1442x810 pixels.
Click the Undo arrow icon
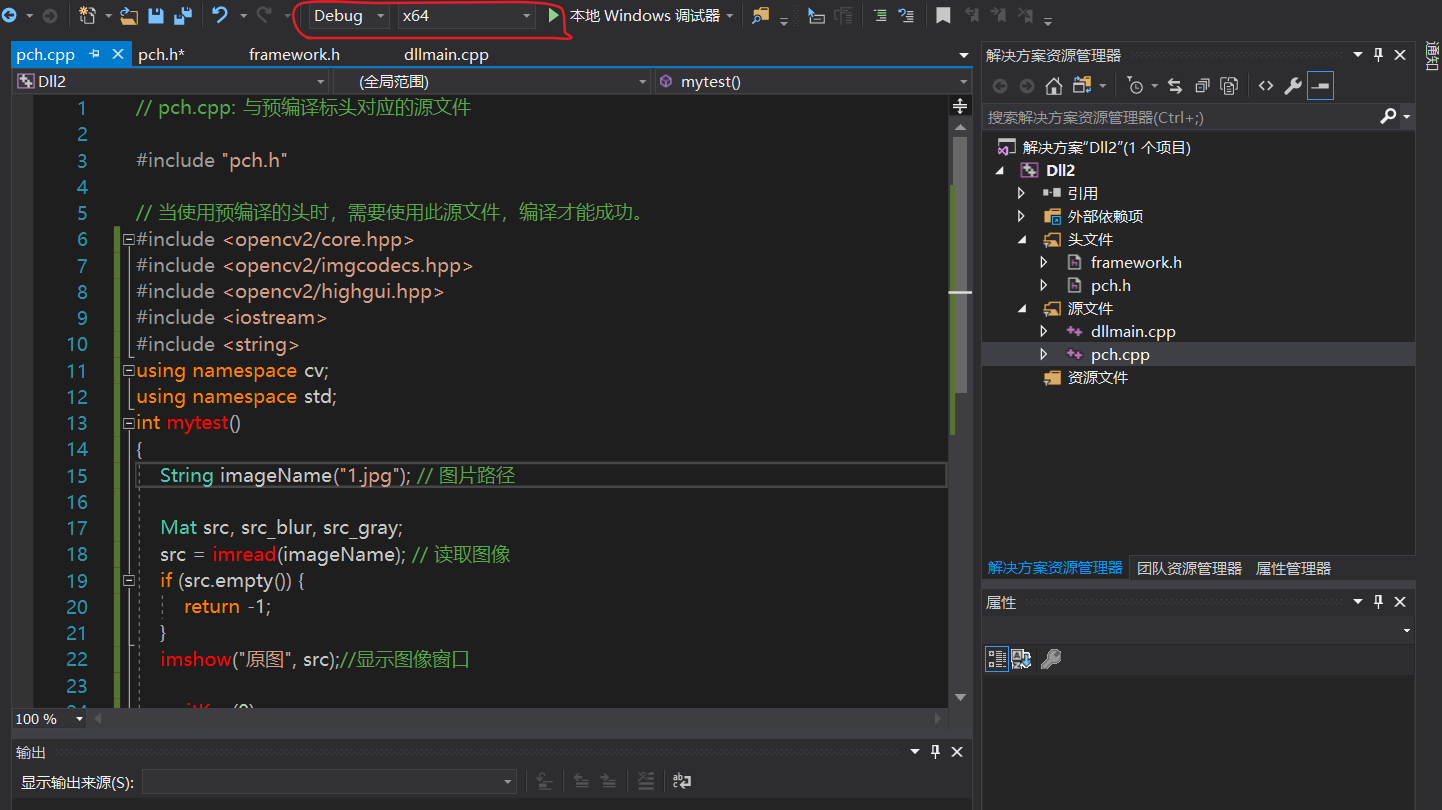coord(221,16)
